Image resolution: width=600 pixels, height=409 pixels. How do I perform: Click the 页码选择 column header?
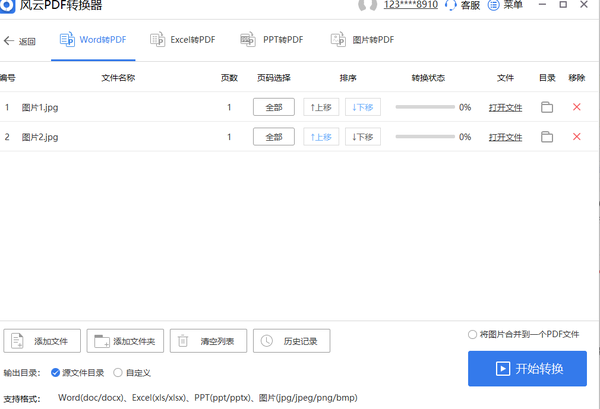click(x=274, y=78)
